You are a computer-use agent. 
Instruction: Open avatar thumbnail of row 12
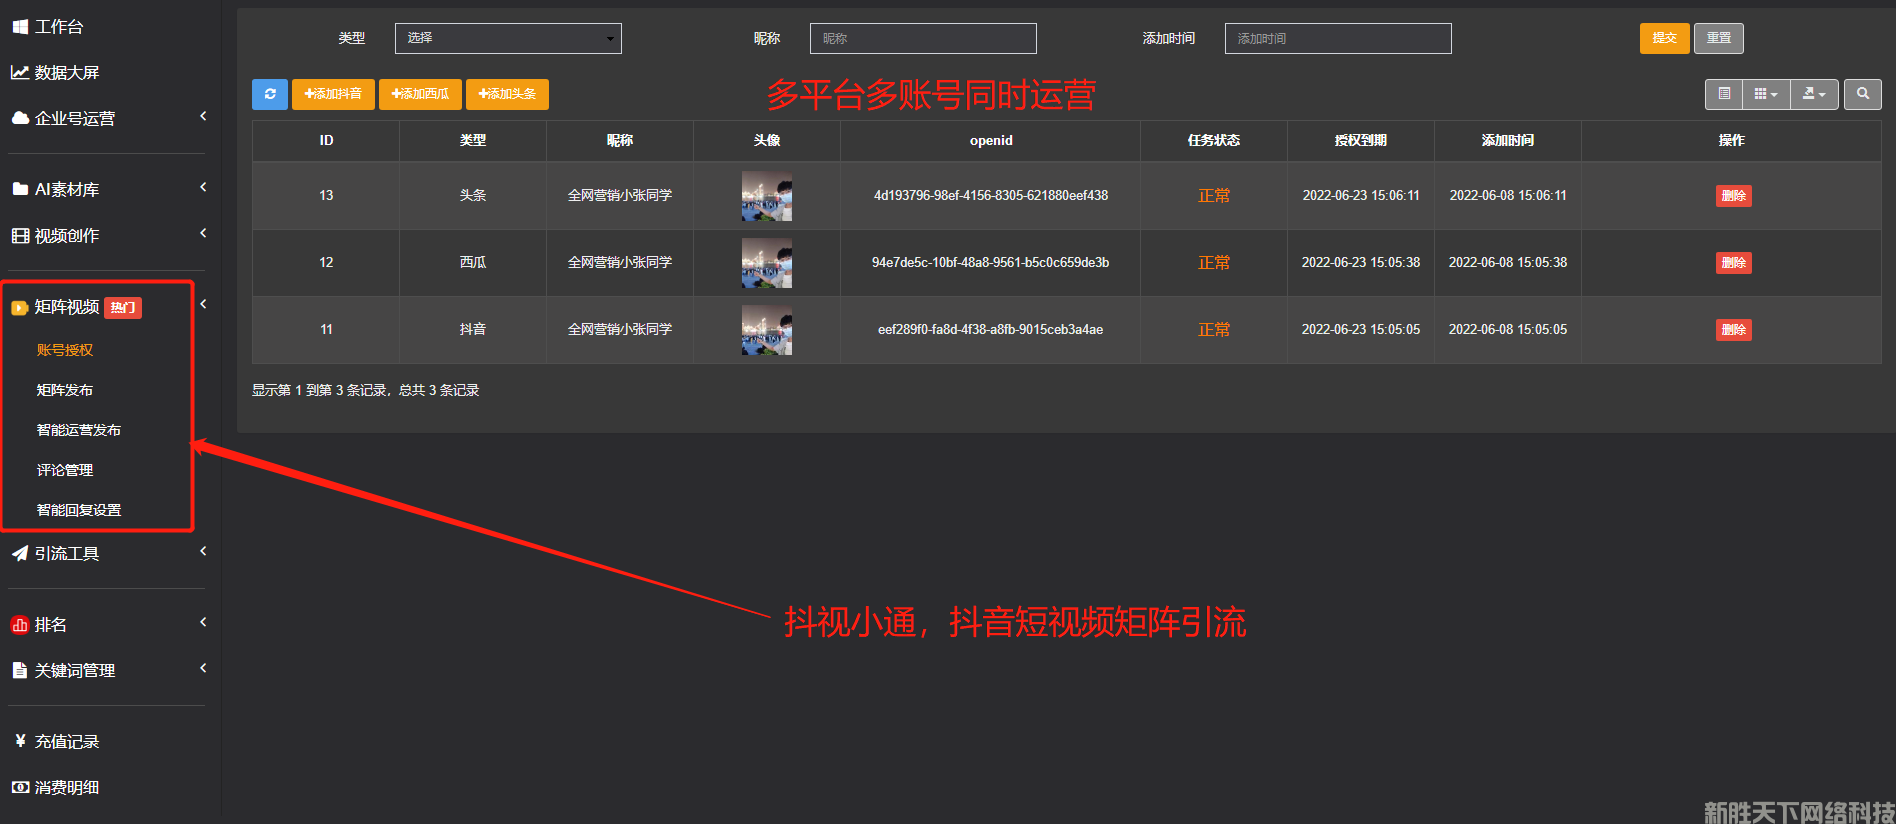click(x=766, y=263)
